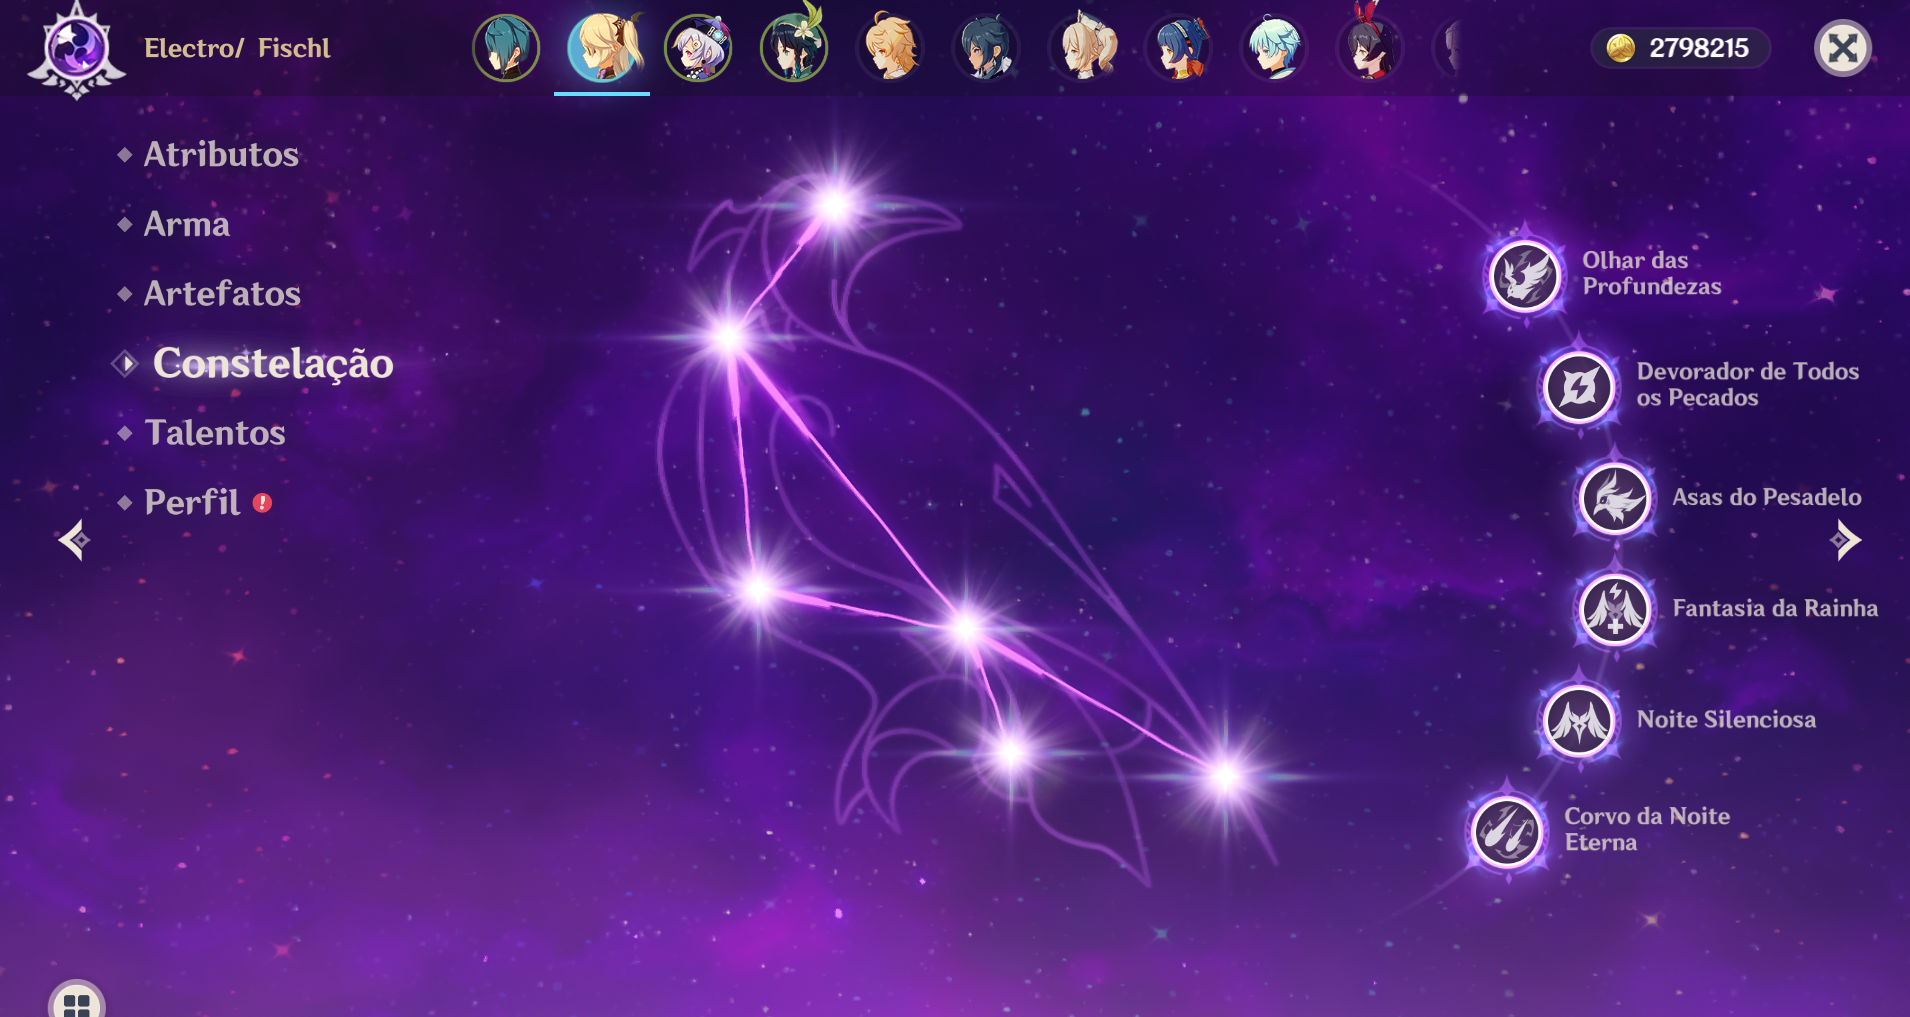
Task: Click the Corvo da Noite Eterna label
Action: pos(1647,829)
